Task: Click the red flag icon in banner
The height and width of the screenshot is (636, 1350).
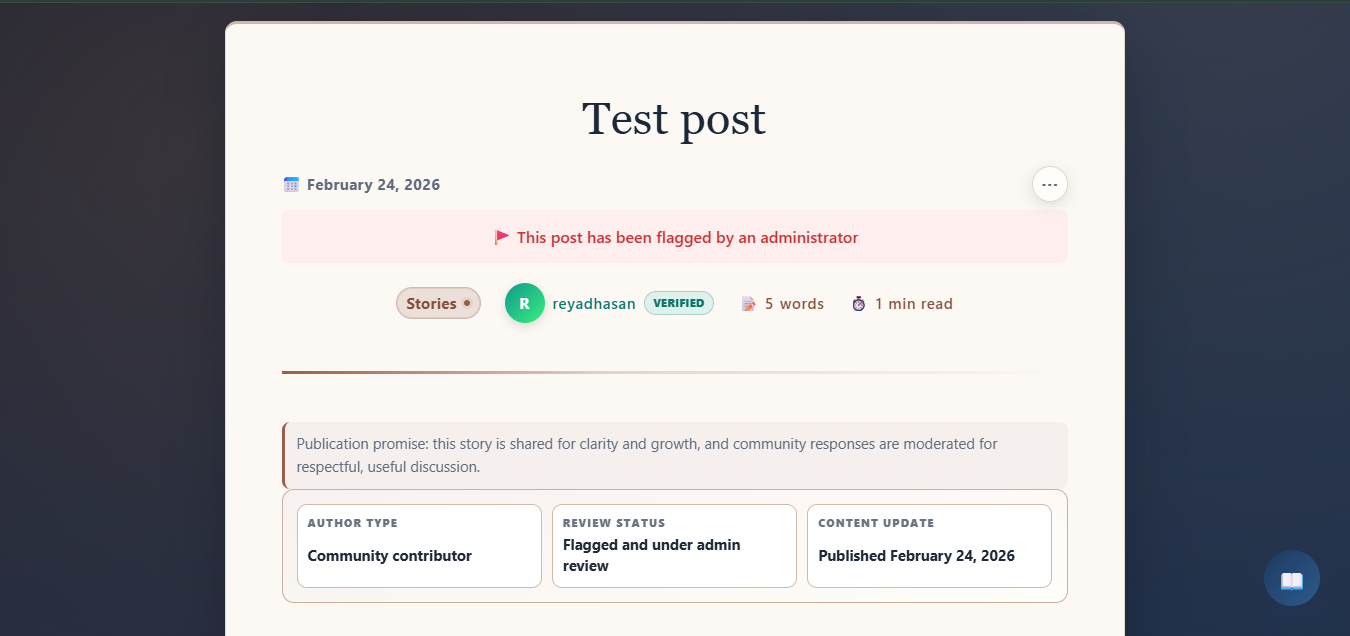Action: point(502,237)
